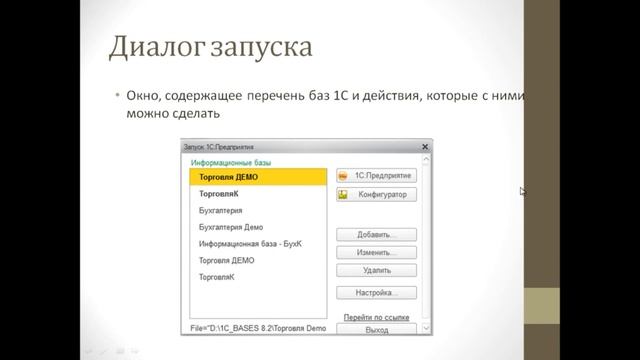Click the scrollbar down arrow in dialog
Viewport: 640px width, 360px height.
click(426, 328)
